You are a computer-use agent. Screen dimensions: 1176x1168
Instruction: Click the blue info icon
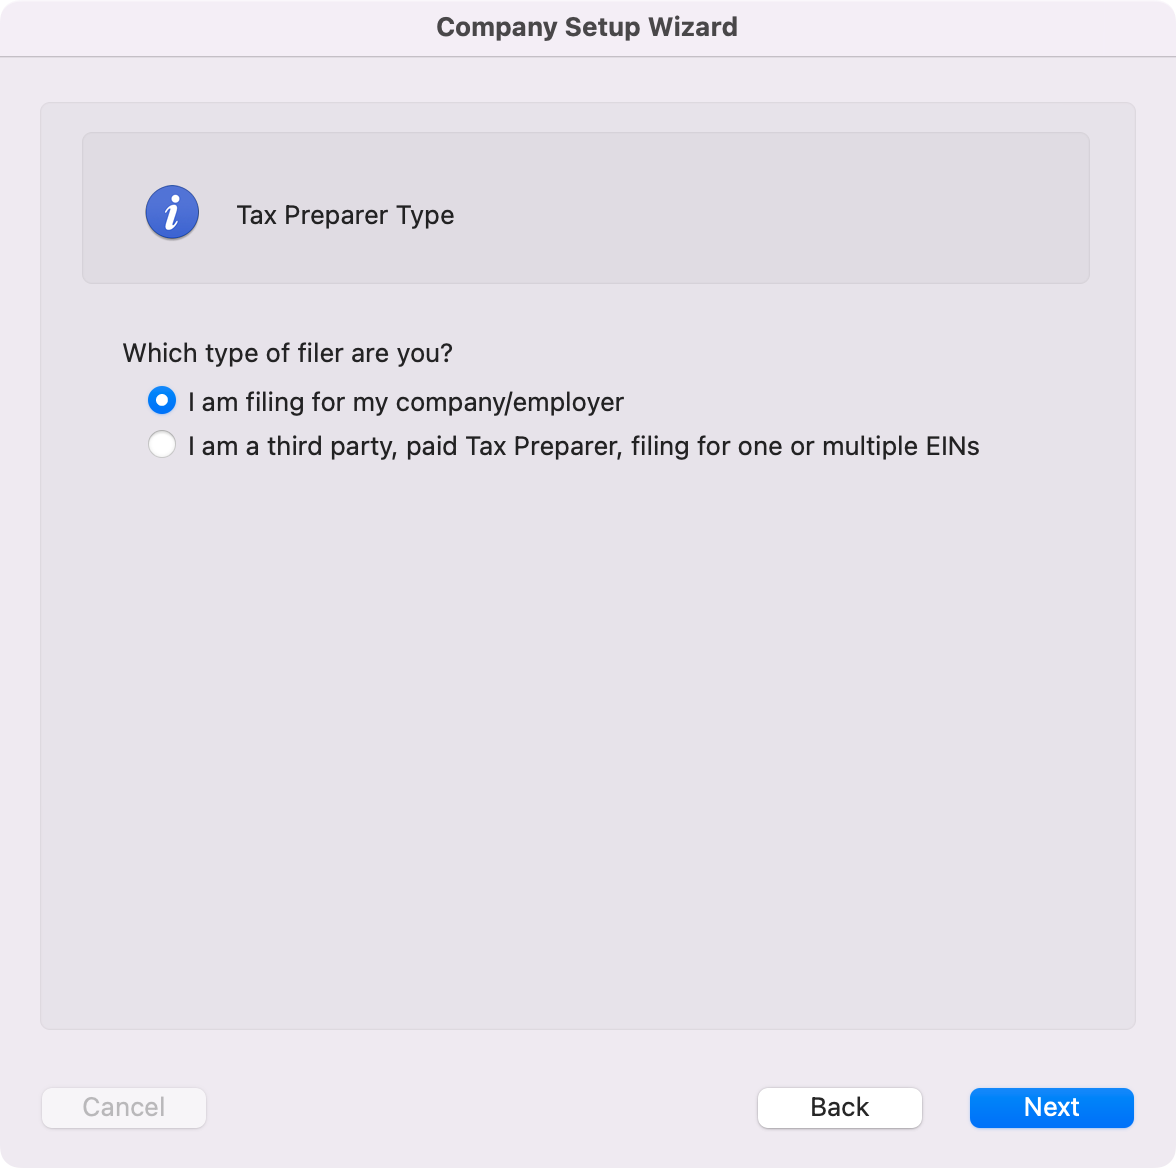[x=172, y=212]
